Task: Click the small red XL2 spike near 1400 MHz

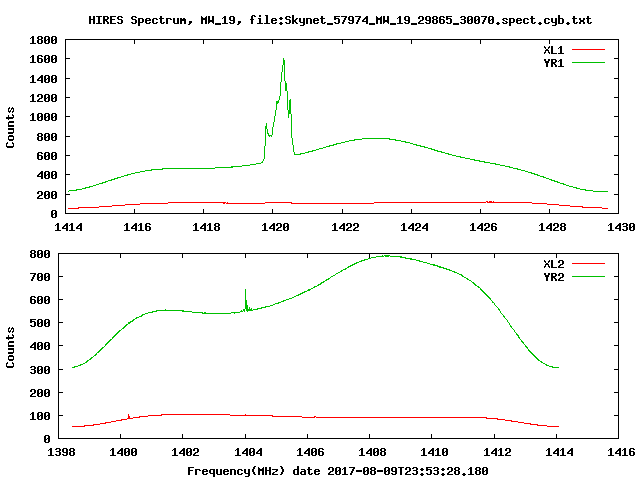Action: [x=128, y=416]
